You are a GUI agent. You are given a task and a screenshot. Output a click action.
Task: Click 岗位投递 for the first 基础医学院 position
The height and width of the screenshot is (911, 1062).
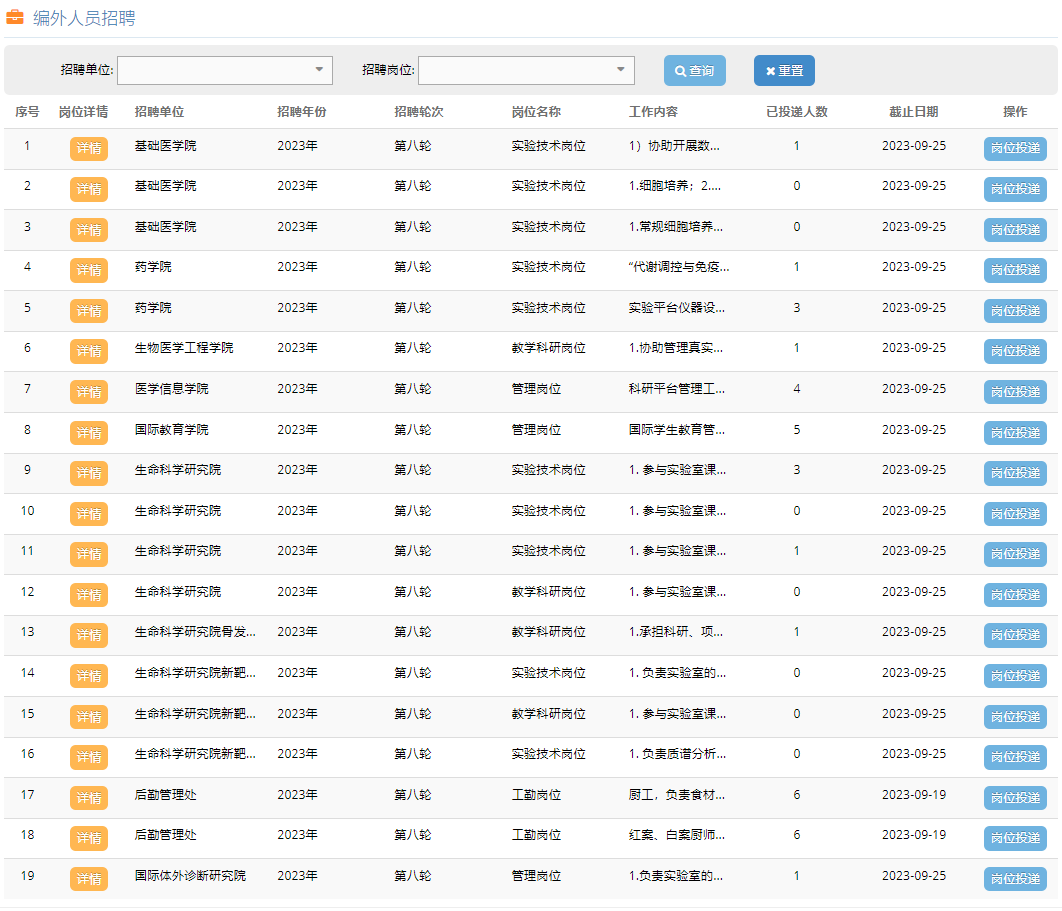(x=1015, y=148)
